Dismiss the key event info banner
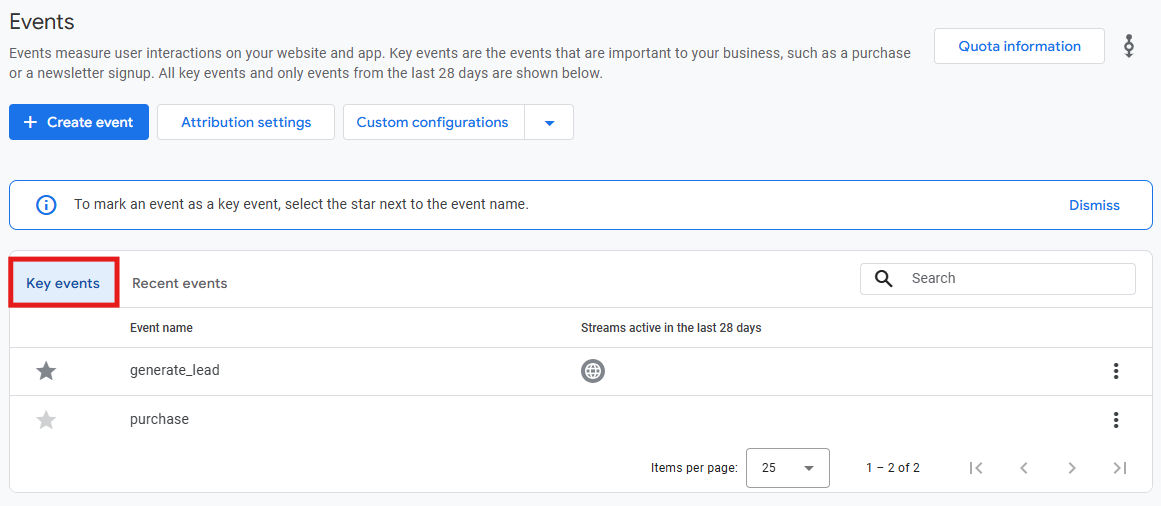 1094,205
